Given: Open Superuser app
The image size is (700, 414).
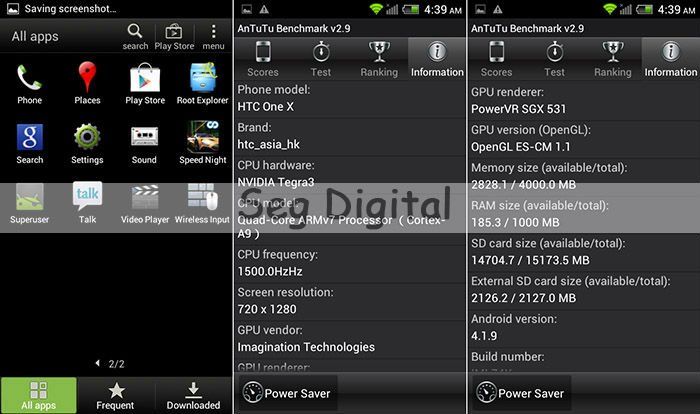Looking at the screenshot, I should pyautogui.click(x=29, y=203).
